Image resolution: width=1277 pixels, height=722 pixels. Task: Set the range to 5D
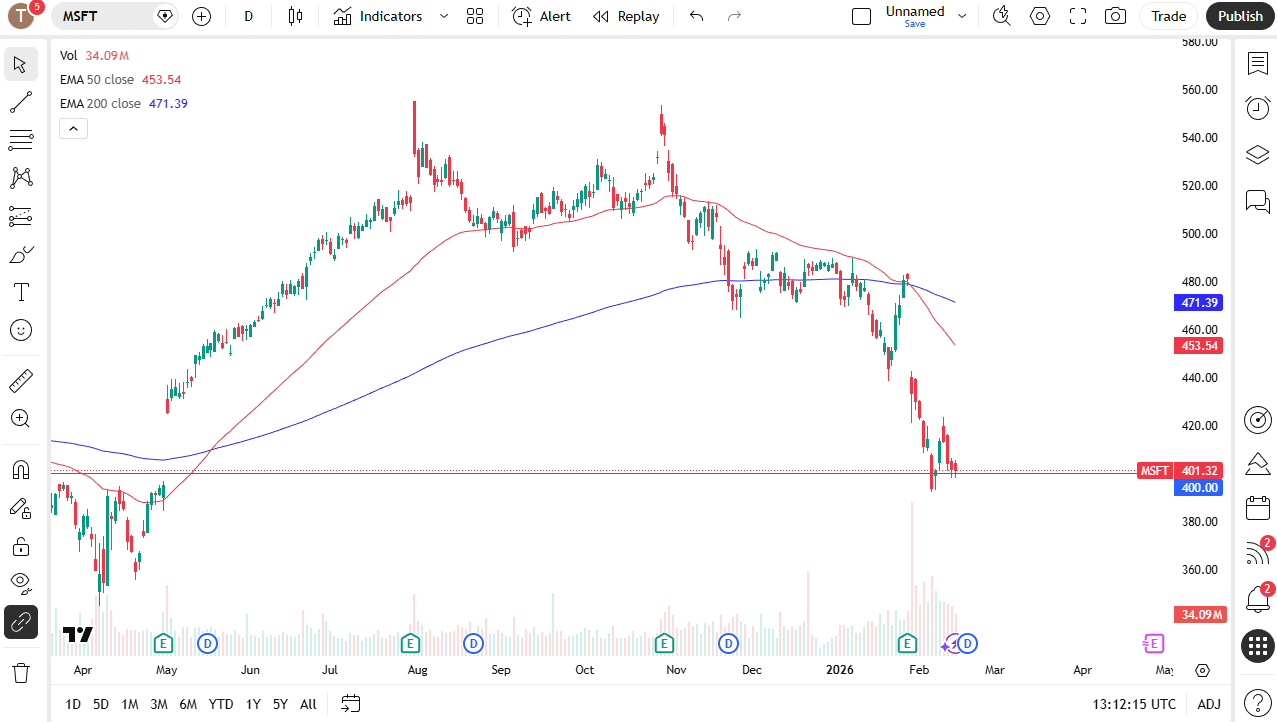(101, 704)
